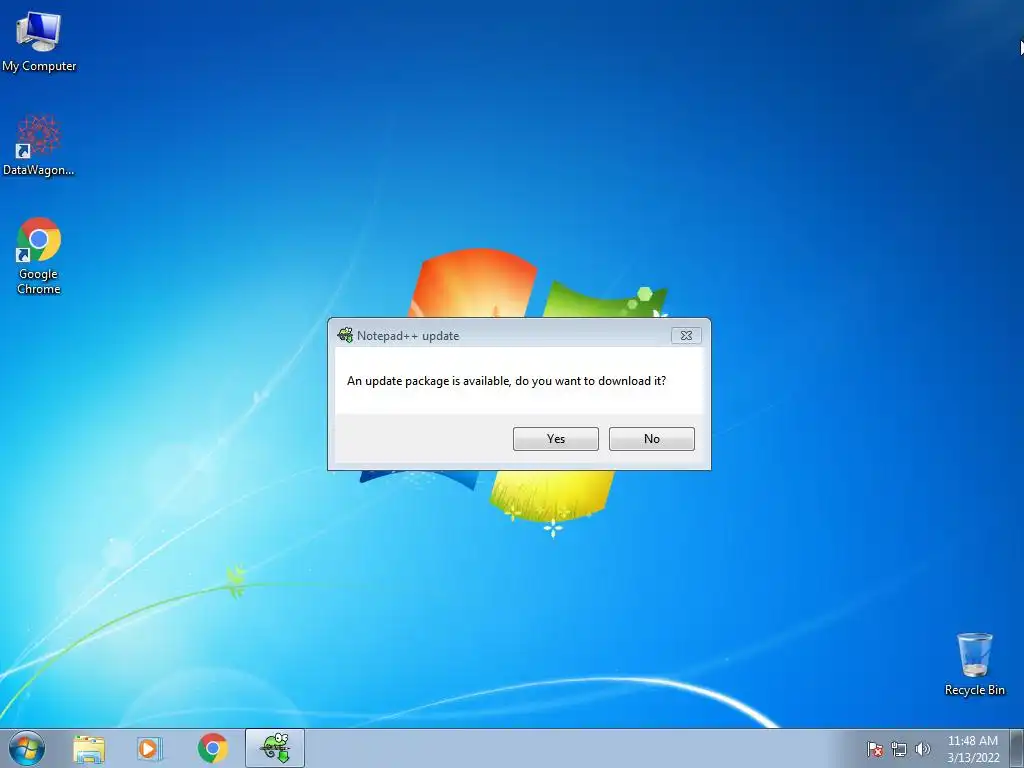
Task: Click the Notepad++ chameleon icon in dialog title
Action: coord(345,335)
